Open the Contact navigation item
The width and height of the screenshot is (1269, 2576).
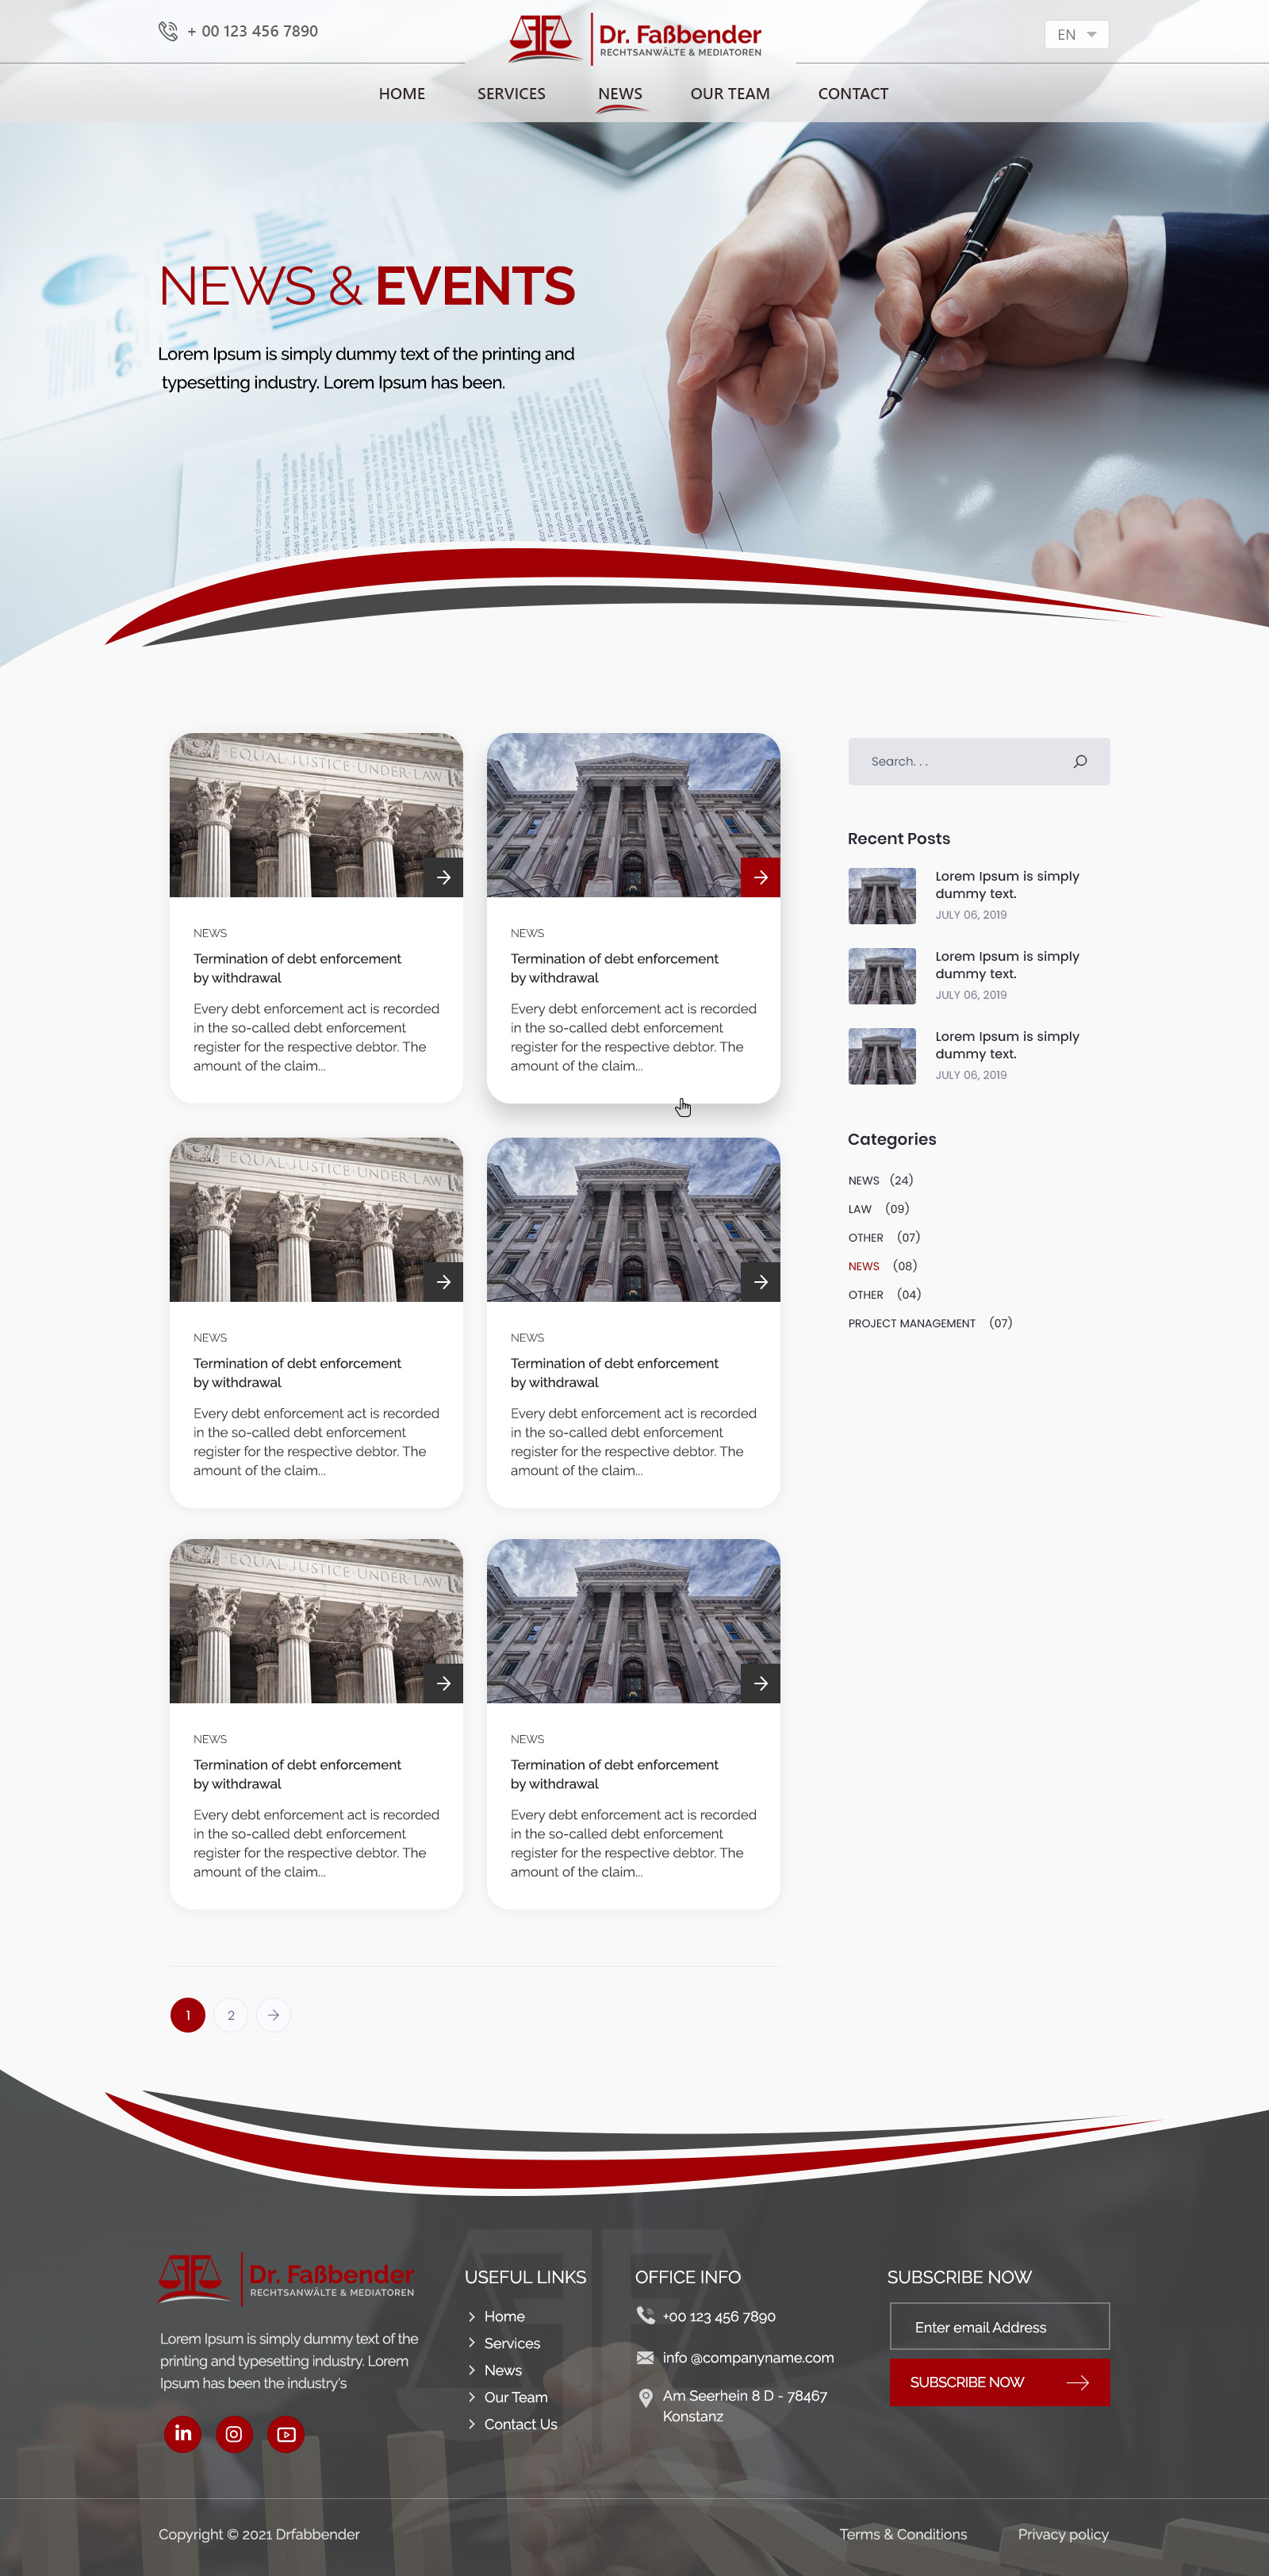tap(852, 94)
